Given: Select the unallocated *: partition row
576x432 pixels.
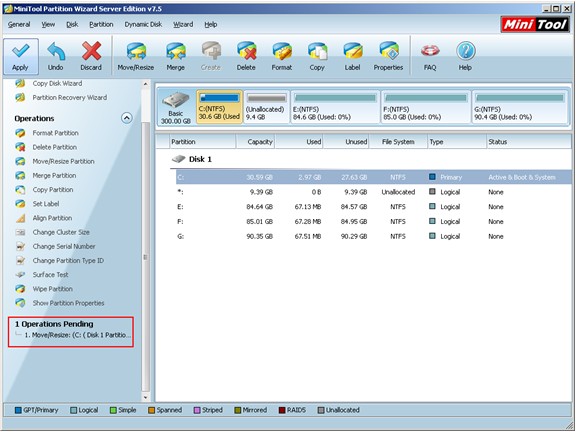Looking at the screenshot, I should (373, 192).
